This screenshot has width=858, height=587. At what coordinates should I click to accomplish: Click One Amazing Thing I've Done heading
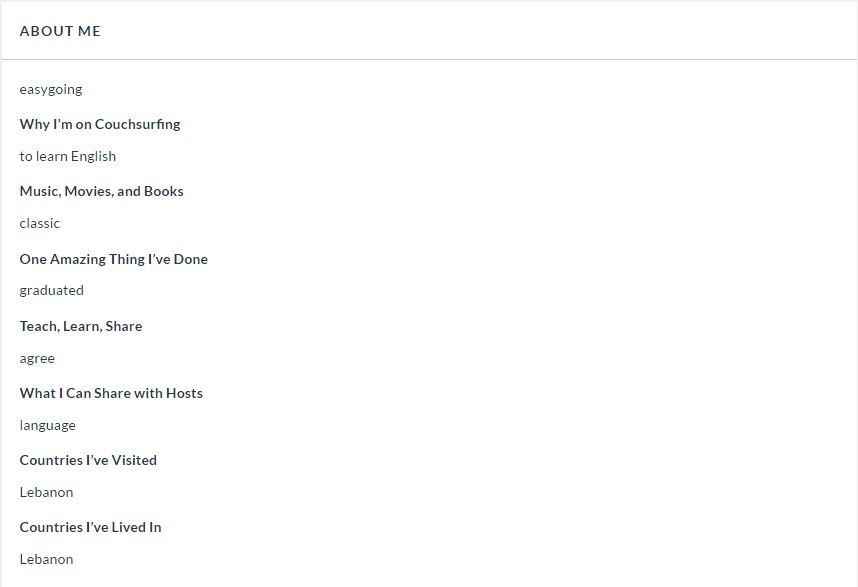(x=114, y=259)
